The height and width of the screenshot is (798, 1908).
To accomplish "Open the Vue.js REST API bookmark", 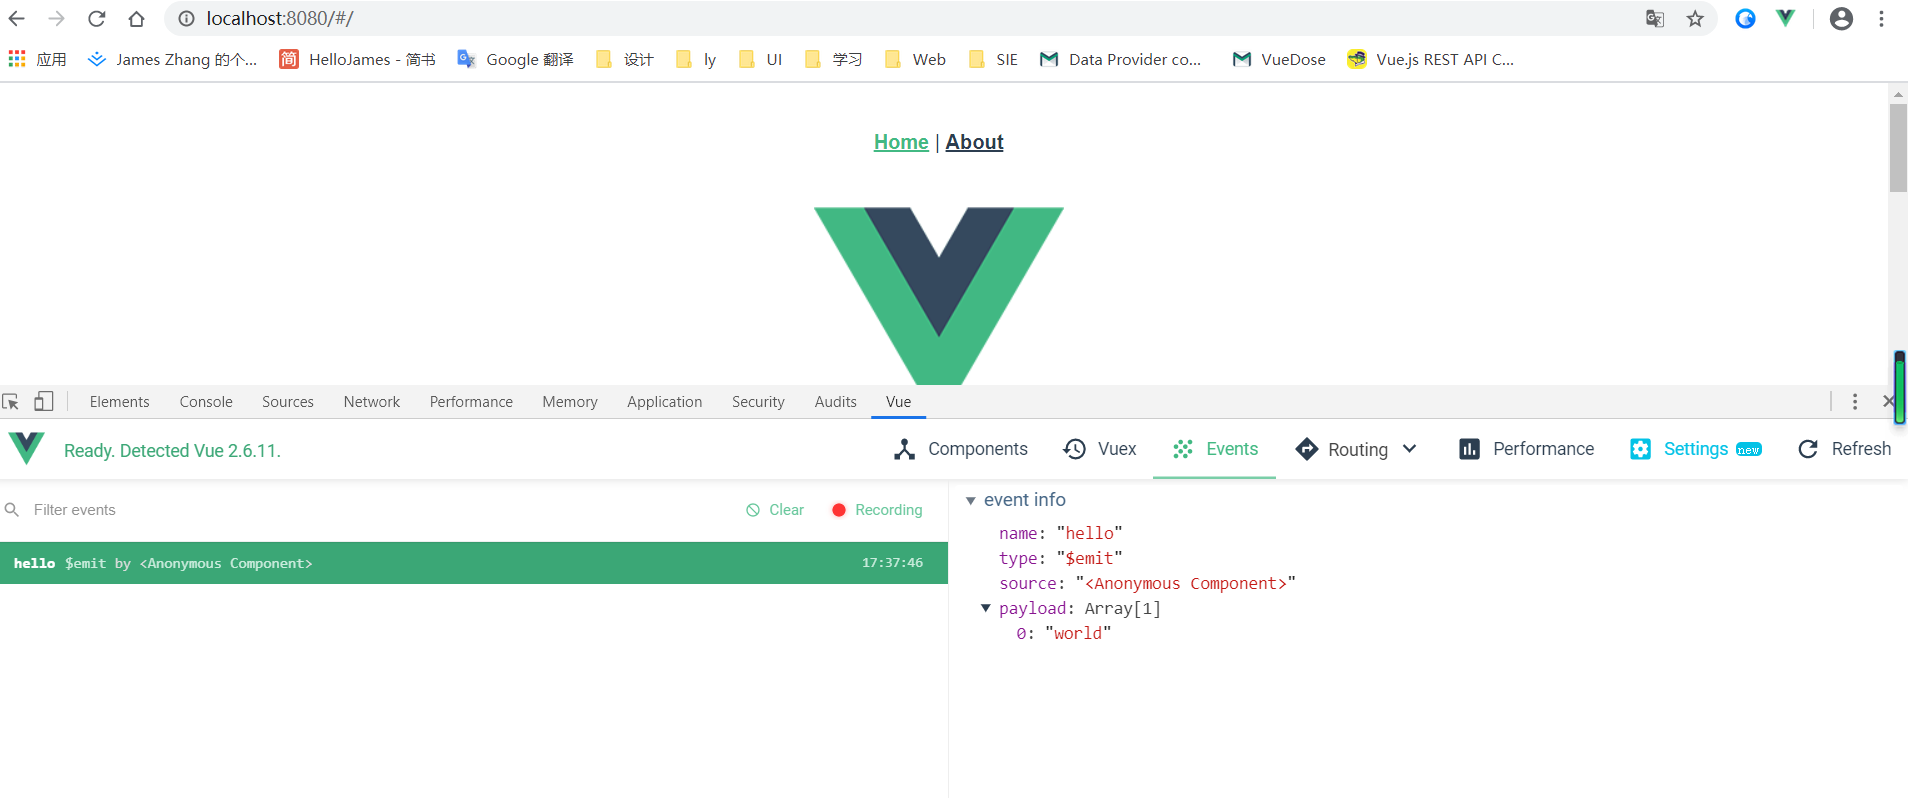I will point(1431,59).
